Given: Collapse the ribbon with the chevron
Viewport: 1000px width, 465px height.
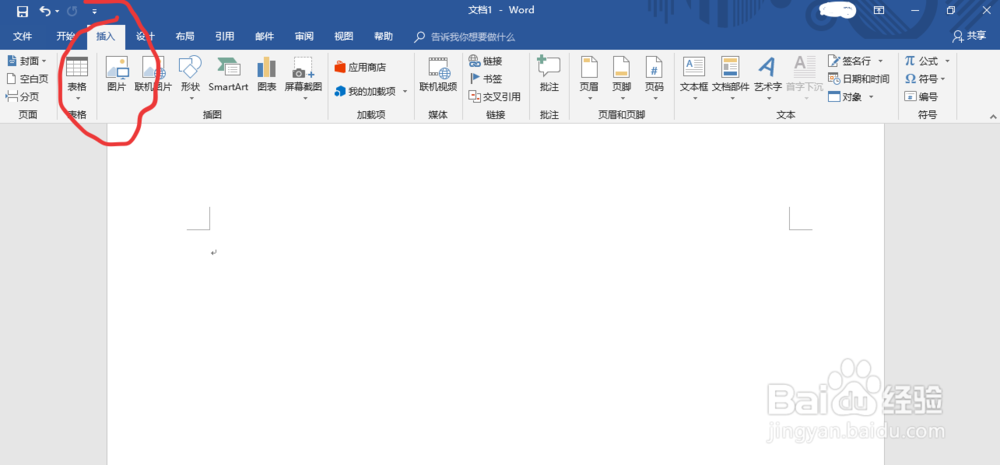Looking at the screenshot, I should (x=992, y=117).
